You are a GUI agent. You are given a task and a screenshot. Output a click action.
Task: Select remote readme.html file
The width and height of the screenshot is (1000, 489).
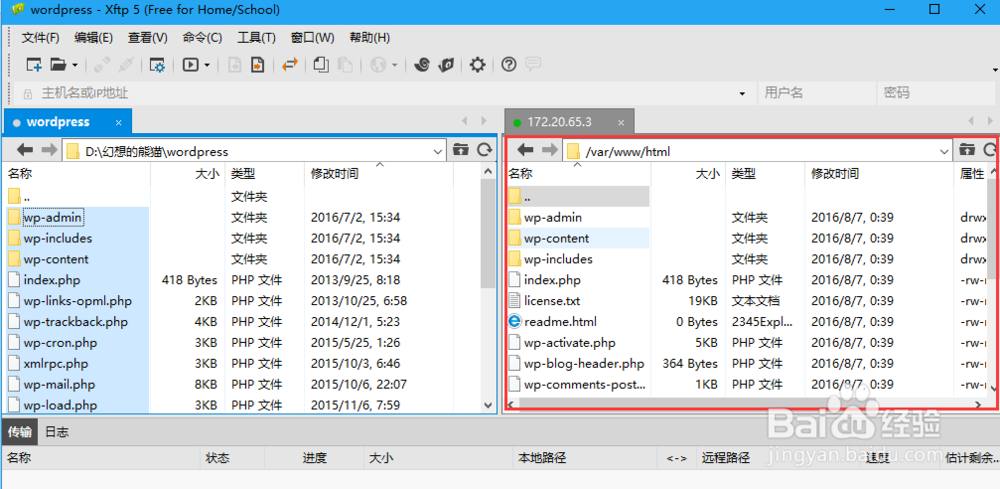pyautogui.click(x=560, y=322)
